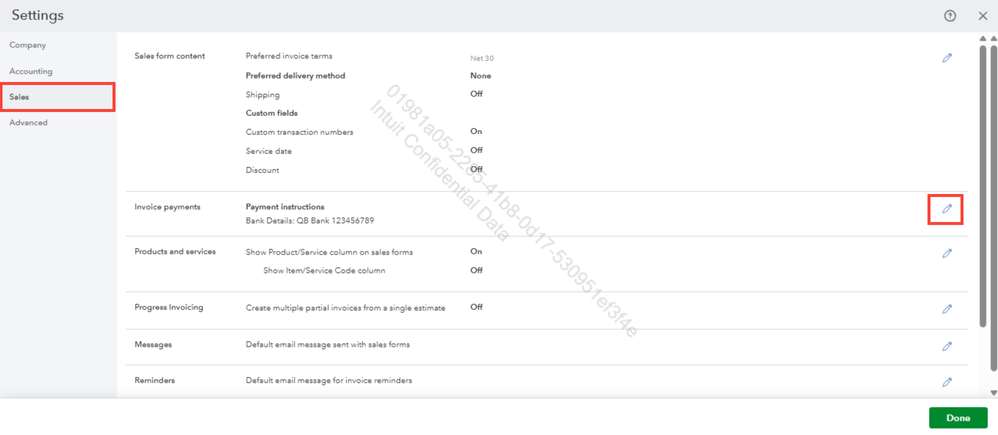Click Custom transaction numbers label
The width and height of the screenshot is (998, 435).
point(299,132)
